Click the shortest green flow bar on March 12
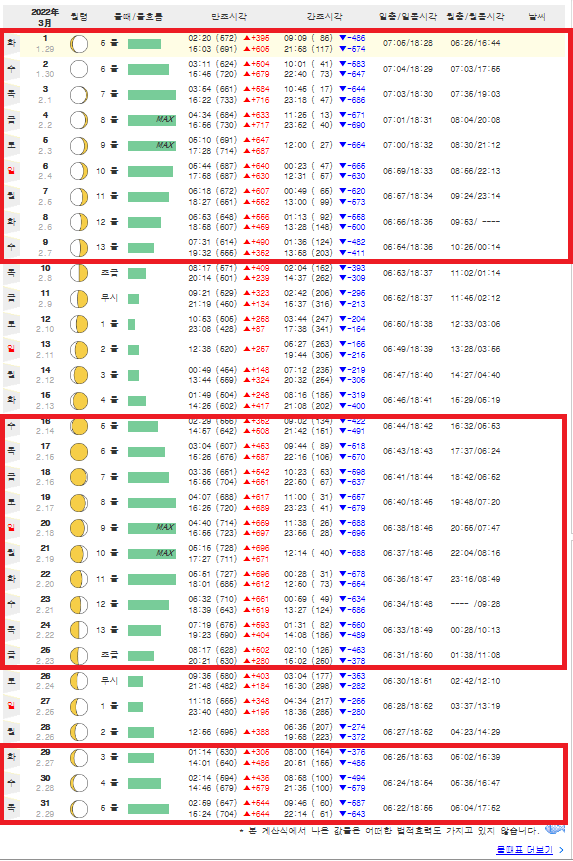573x861 pixels. pyautogui.click(x=131, y=325)
